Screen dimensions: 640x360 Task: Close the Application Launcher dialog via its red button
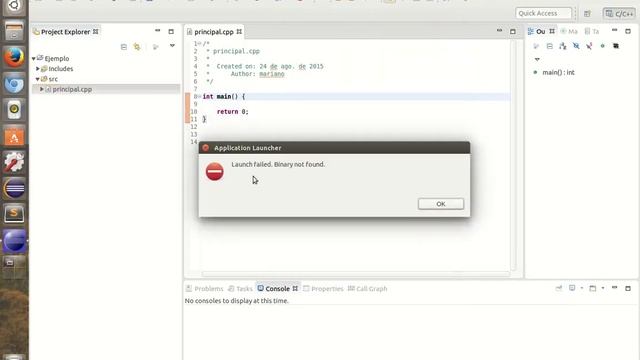coord(206,148)
